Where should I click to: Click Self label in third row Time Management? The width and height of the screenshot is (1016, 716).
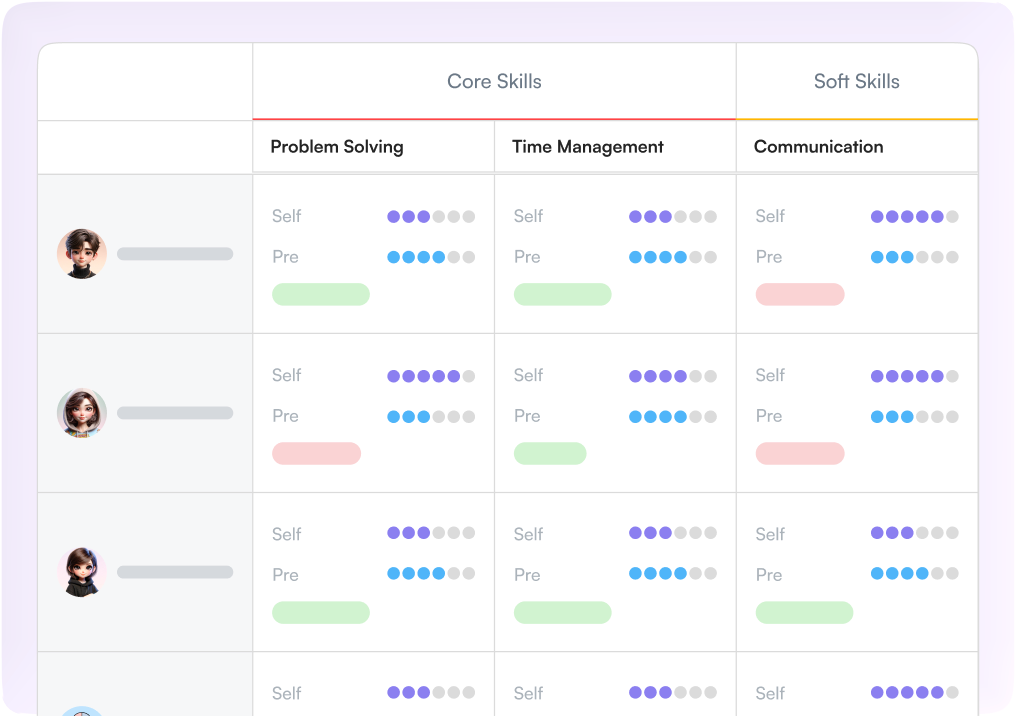[528, 535]
